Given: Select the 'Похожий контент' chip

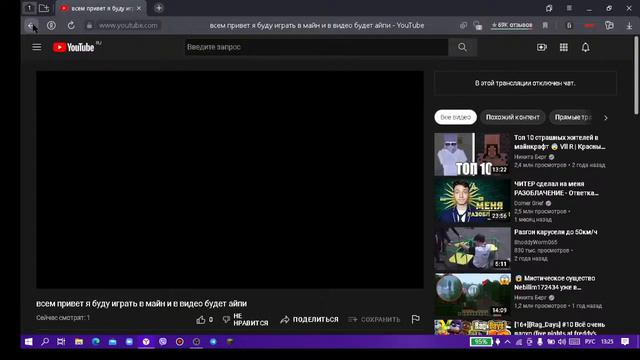Looking at the screenshot, I should coord(513,117).
